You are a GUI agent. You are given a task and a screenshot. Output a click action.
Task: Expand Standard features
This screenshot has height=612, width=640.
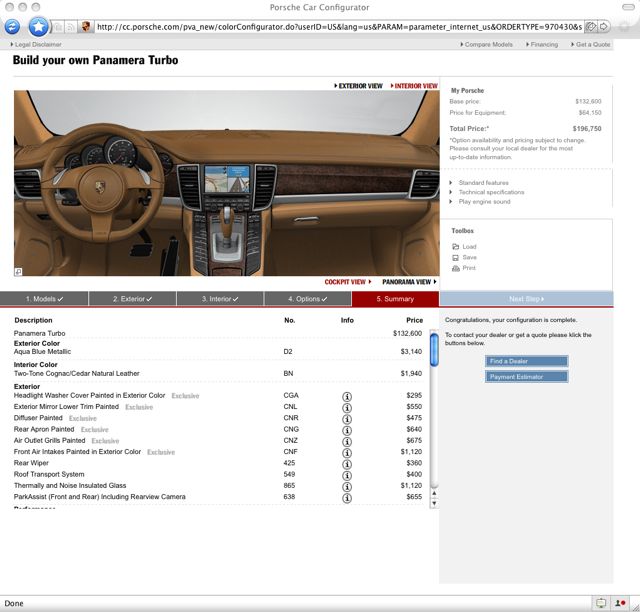483,182
